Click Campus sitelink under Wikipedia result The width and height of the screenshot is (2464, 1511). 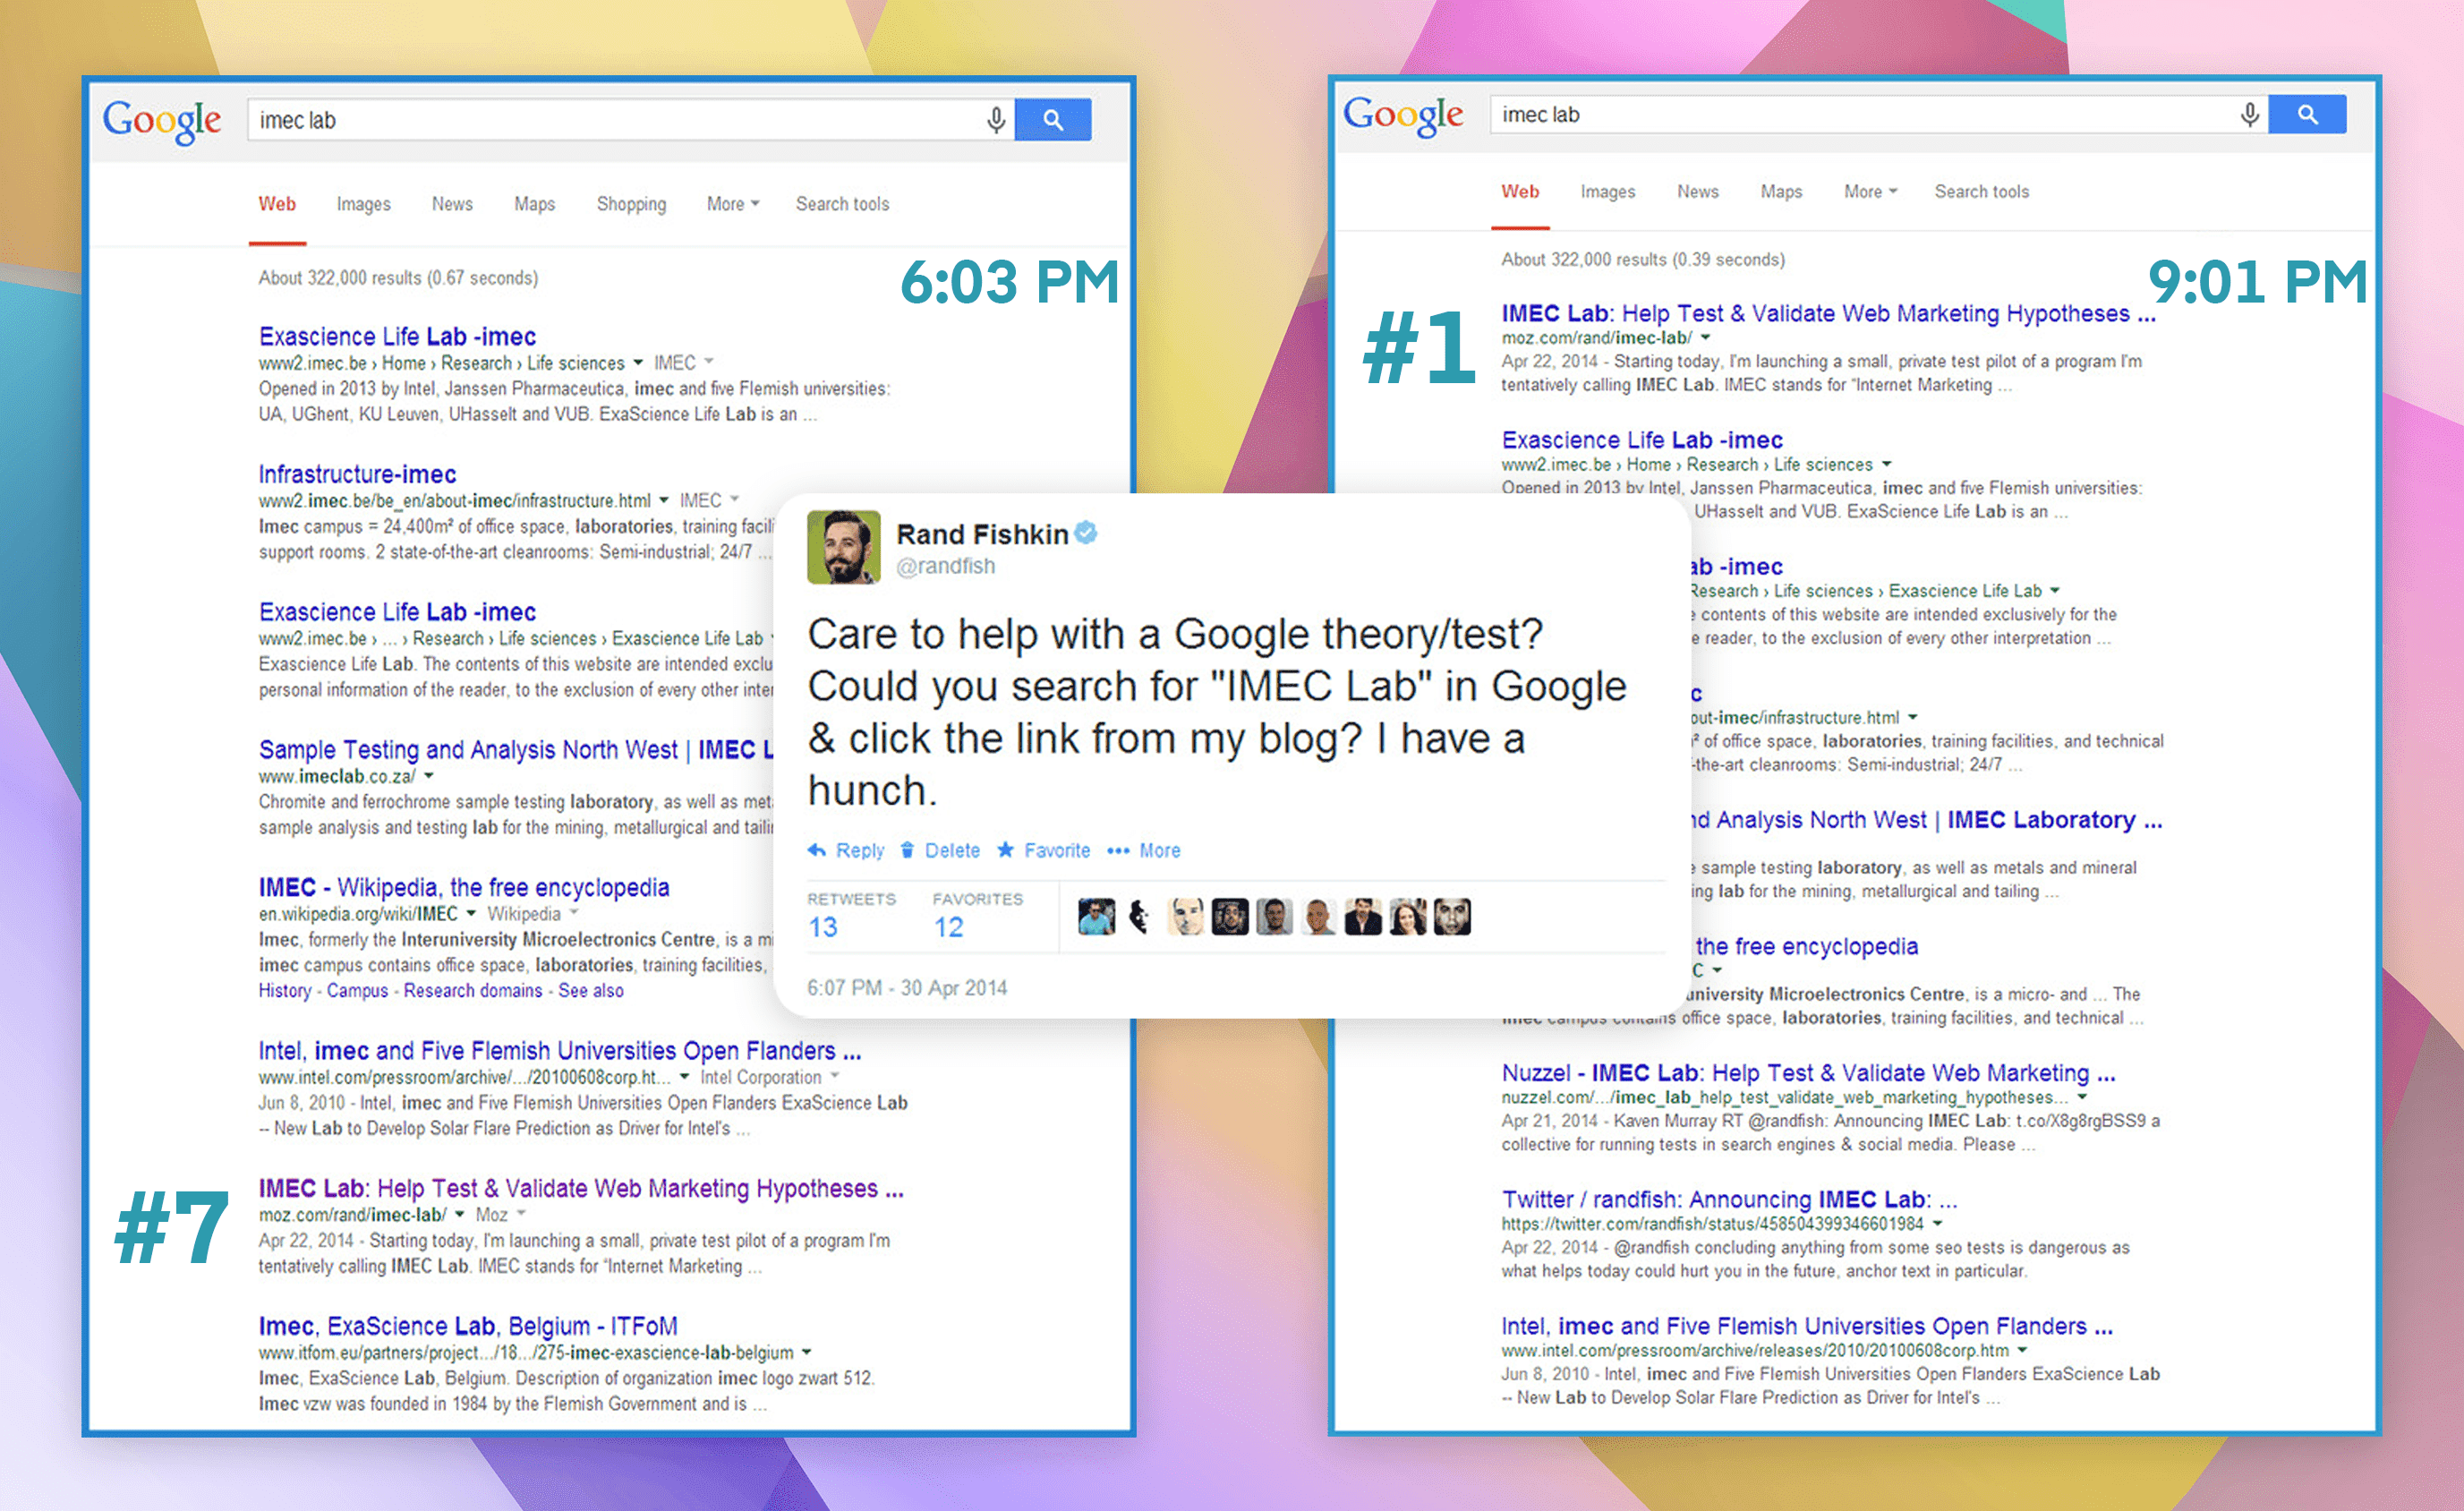(357, 991)
